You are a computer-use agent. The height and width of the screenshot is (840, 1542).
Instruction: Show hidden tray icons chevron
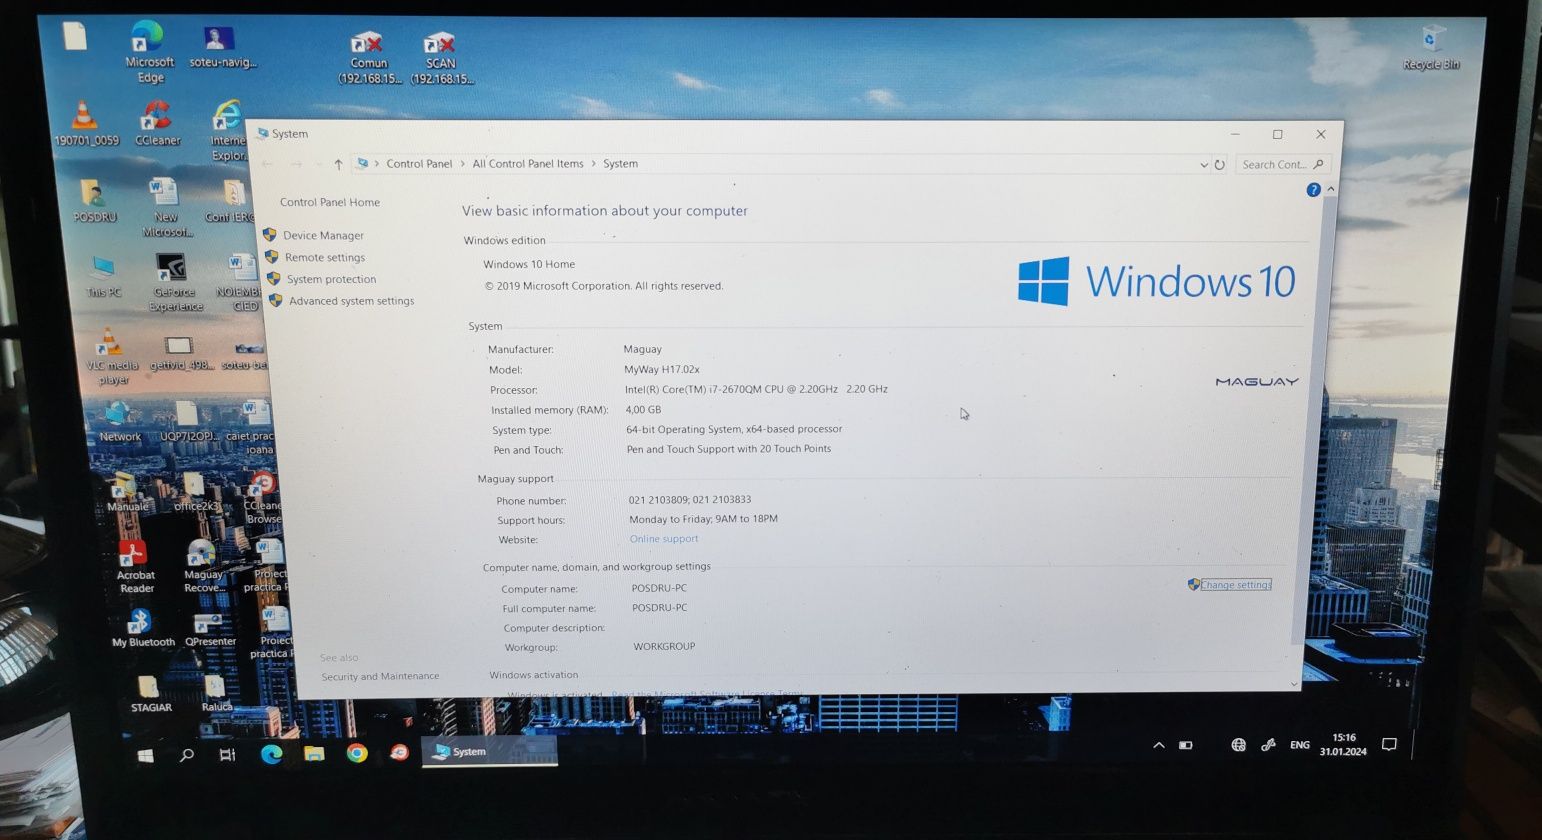point(1158,745)
